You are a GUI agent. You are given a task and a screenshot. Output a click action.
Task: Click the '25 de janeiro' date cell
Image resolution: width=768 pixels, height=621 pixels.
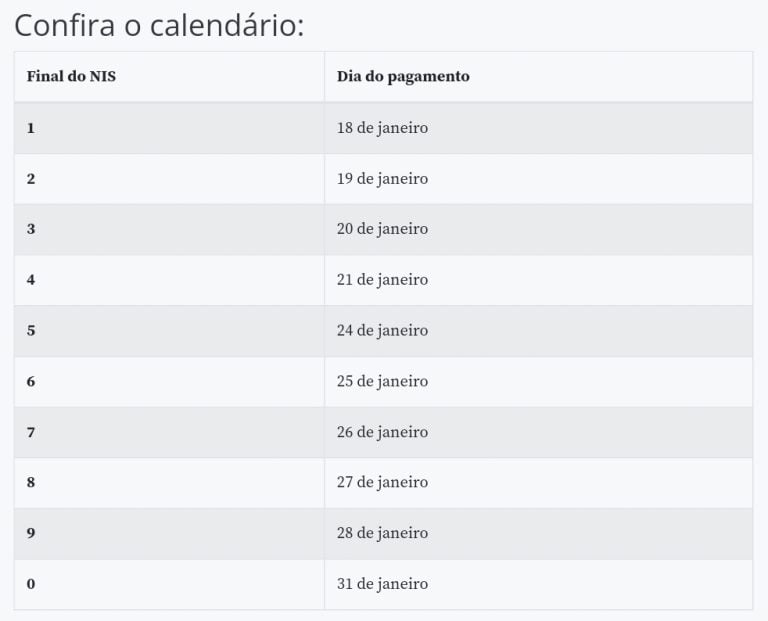click(x=538, y=382)
